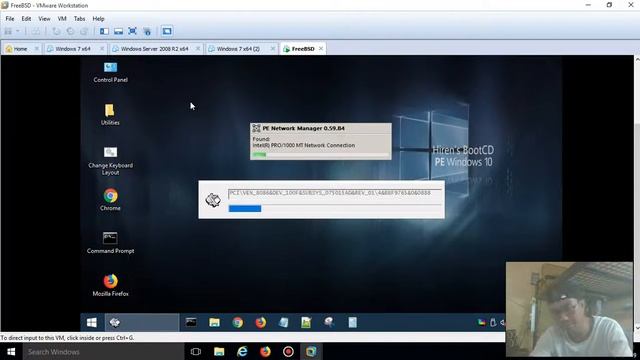This screenshot has width=640, height=360.
Task: Click the USB safely remove tray icon
Action: pyautogui.click(x=493, y=322)
